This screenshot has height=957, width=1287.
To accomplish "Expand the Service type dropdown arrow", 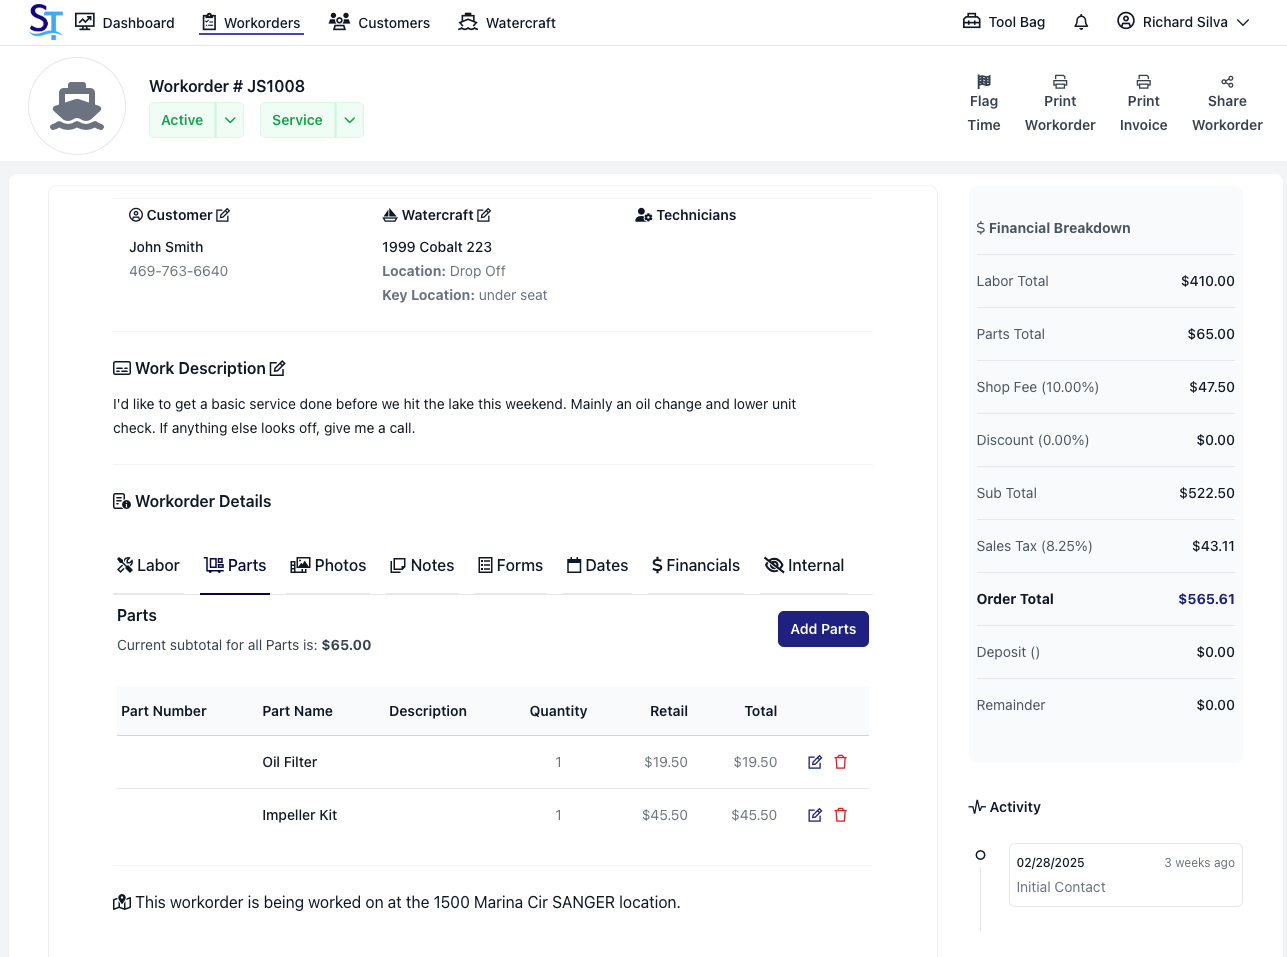I will (350, 120).
